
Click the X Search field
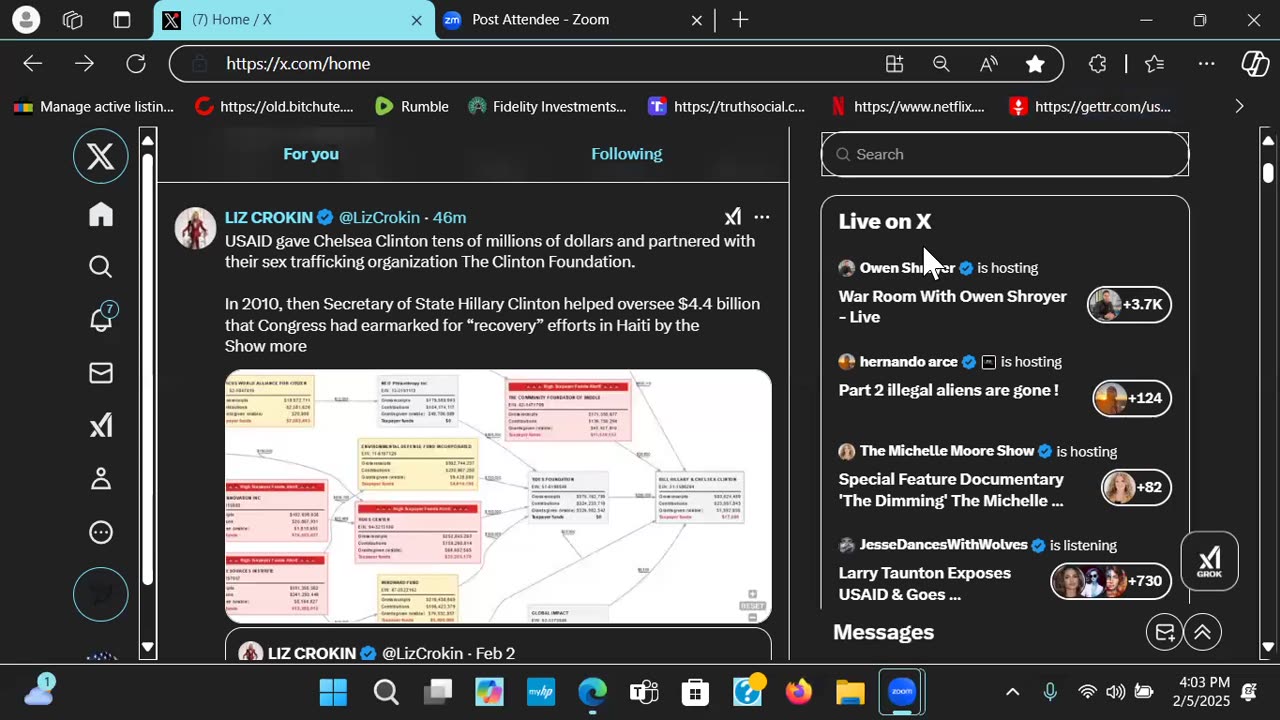coord(1005,154)
